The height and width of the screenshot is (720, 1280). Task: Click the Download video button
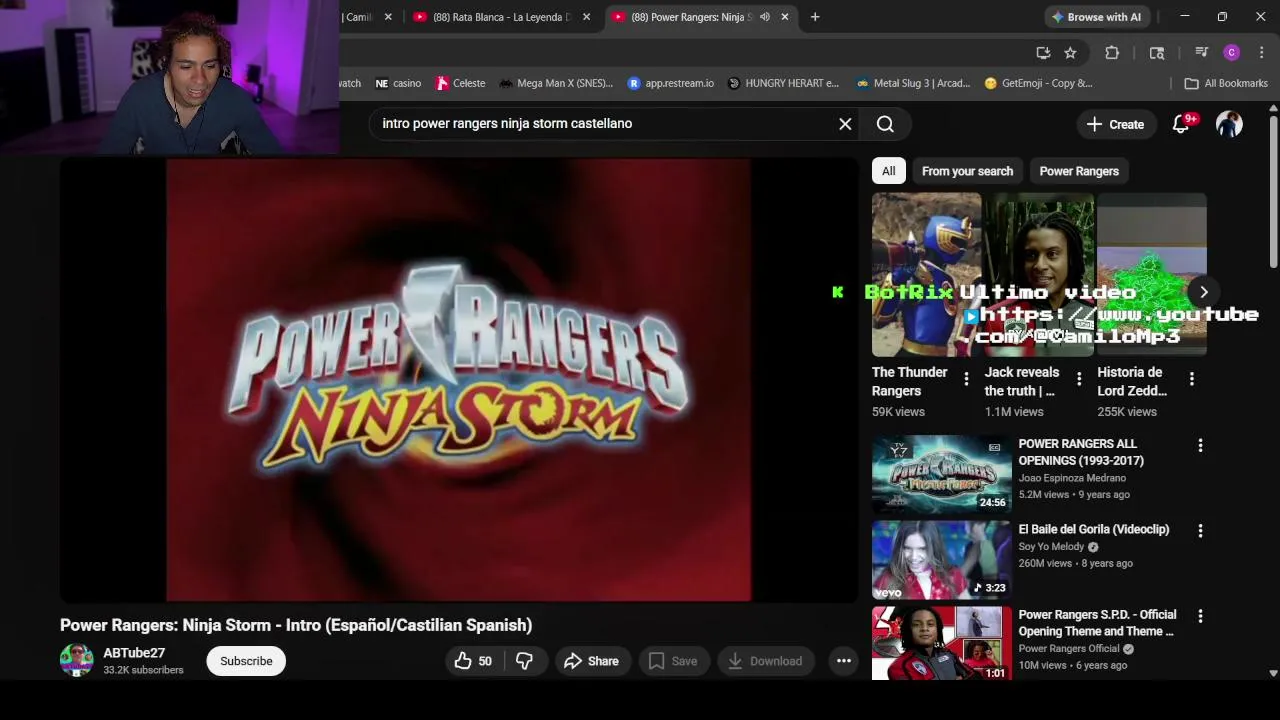click(x=765, y=661)
